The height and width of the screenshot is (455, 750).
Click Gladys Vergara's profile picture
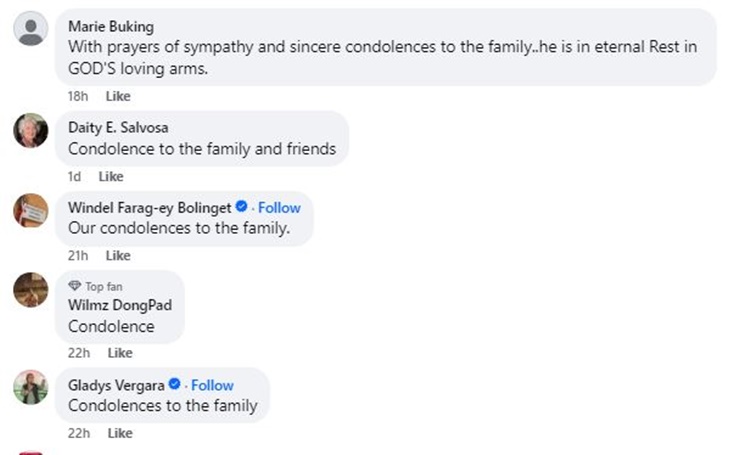[x=31, y=387]
